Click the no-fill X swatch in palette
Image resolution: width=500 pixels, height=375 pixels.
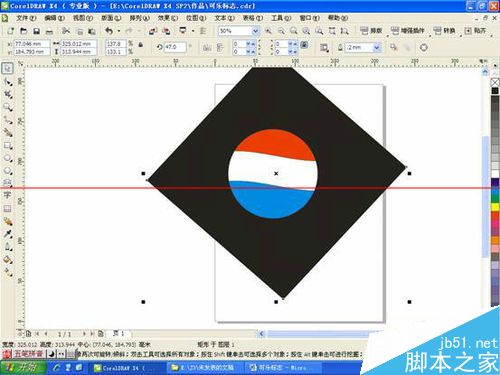point(495,82)
